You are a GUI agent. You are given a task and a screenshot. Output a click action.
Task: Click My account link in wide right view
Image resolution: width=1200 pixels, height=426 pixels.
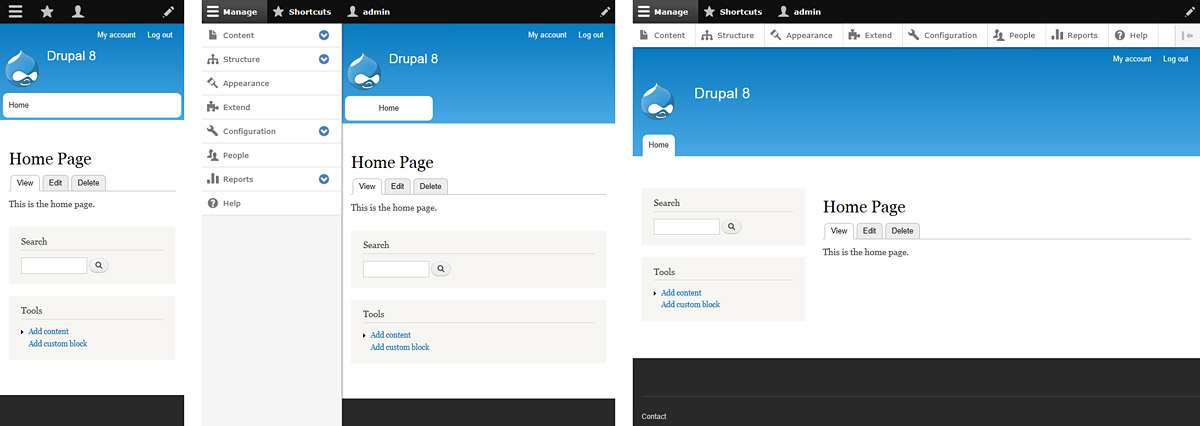[1132, 59]
